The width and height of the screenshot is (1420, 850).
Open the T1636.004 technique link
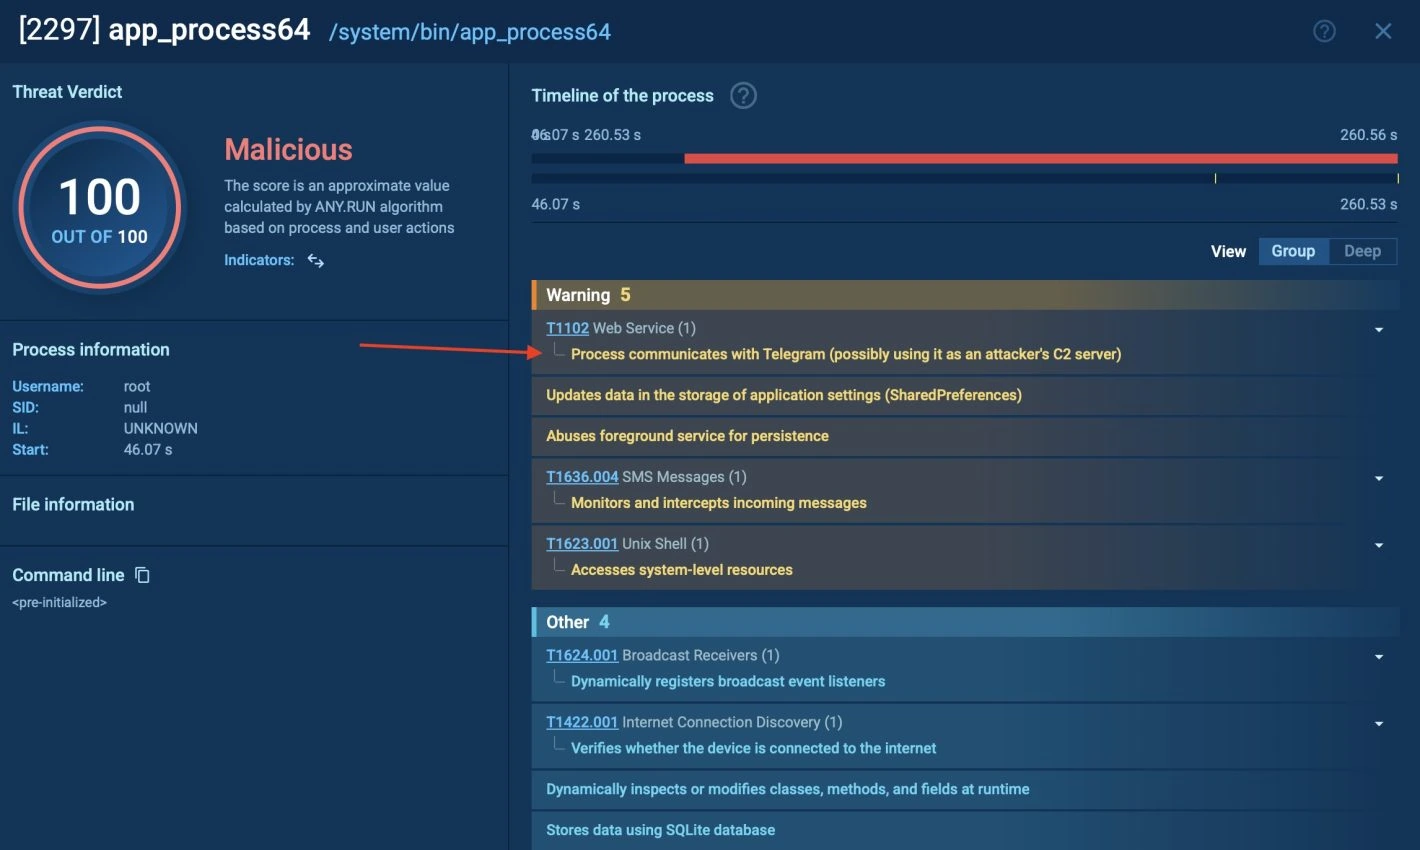tap(582, 477)
